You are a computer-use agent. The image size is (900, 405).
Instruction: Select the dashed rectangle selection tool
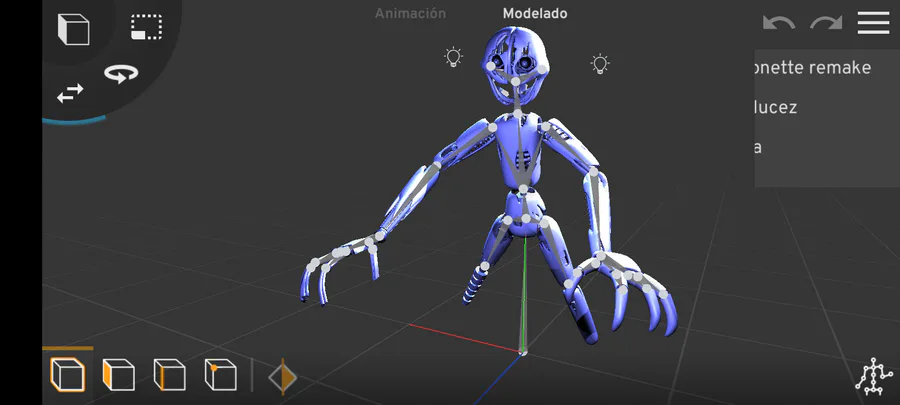pos(146,27)
